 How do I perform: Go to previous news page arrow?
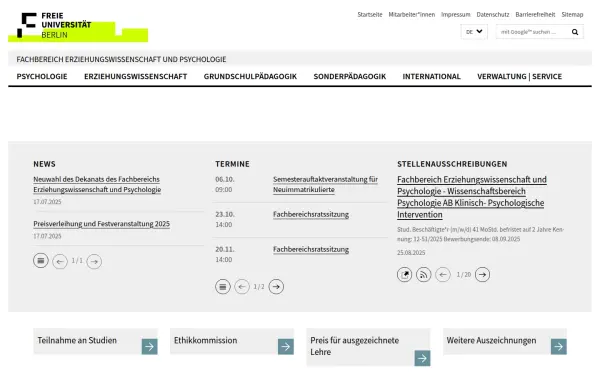(x=60, y=261)
